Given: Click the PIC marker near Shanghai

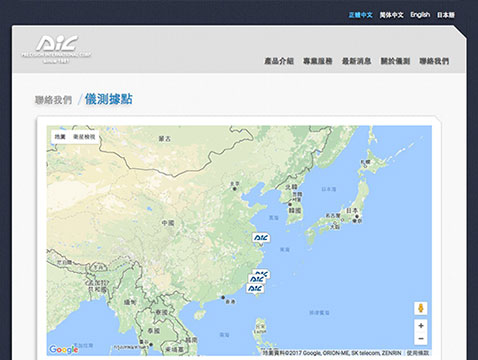Looking at the screenshot, I should pyautogui.click(x=261, y=238).
